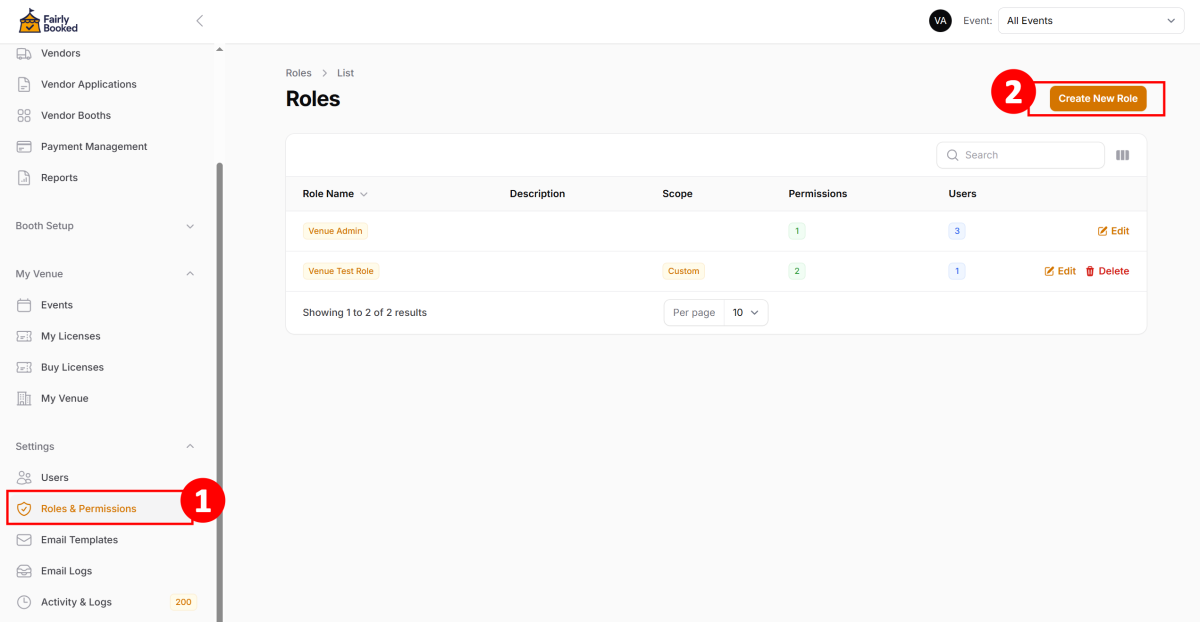
Task: Edit the Venue Admin role
Action: (x=1113, y=231)
